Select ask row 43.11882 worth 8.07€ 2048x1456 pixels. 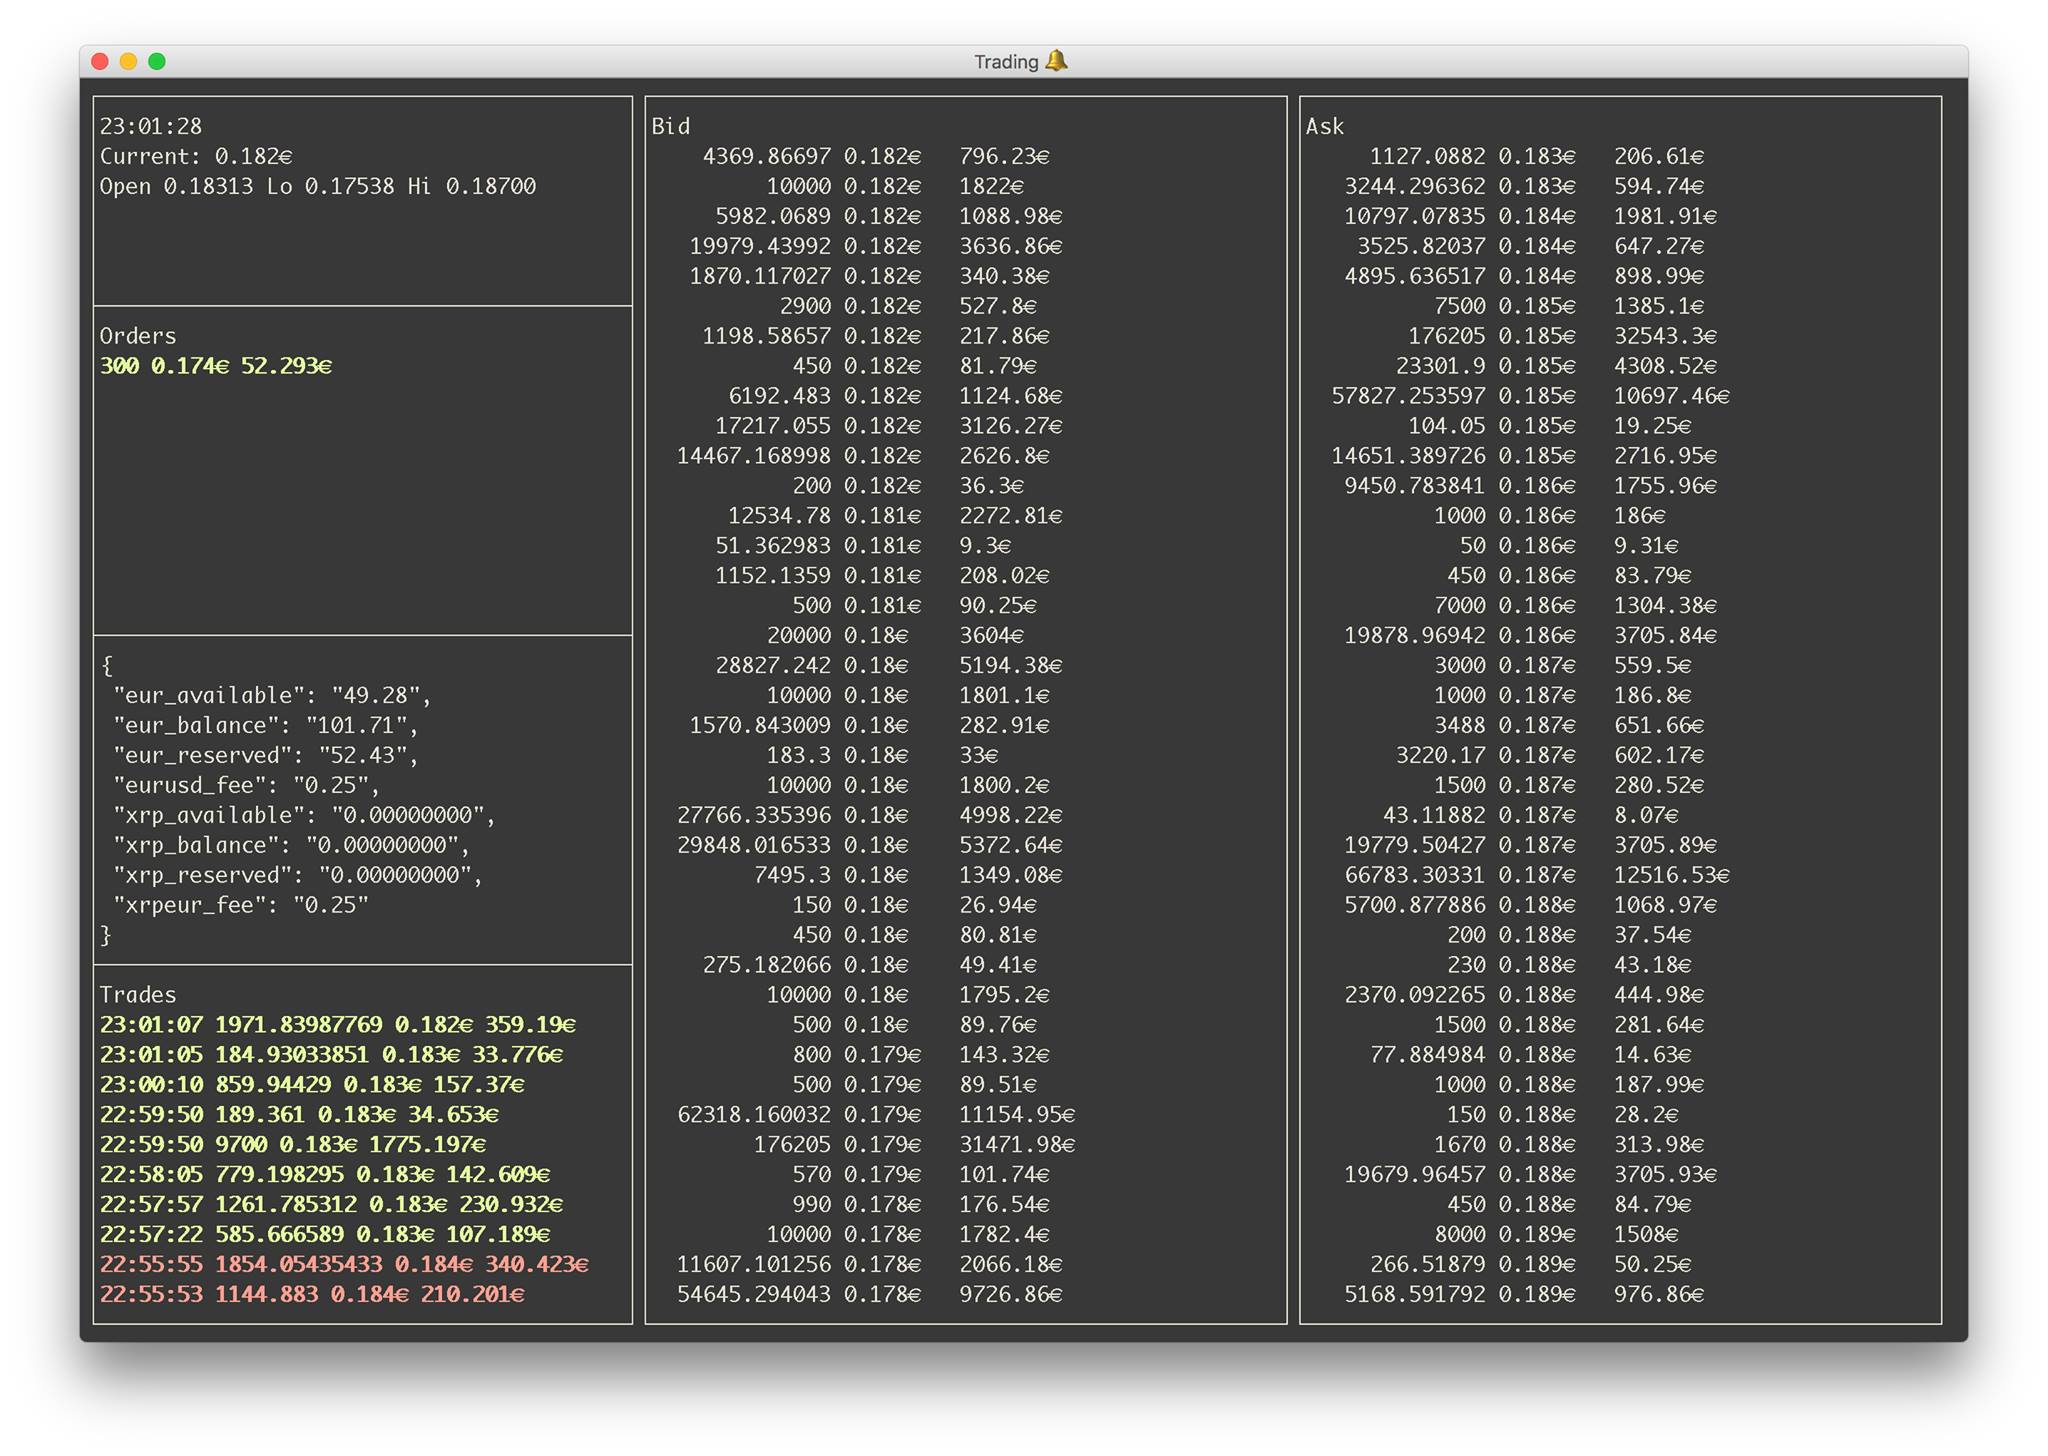click(1531, 815)
